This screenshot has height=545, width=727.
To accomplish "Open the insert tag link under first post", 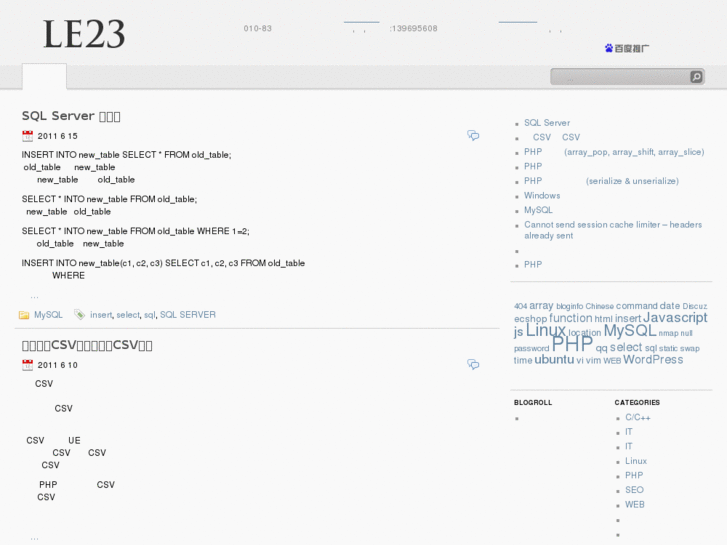I will click(101, 314).
